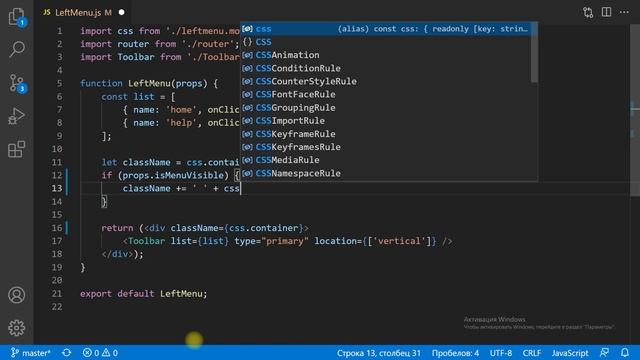The height and width of the screenshot is (360, 640).
Task: Choose the CSSMediaRule suggestion
Action: pyautogui.click(x=386, y=160)
